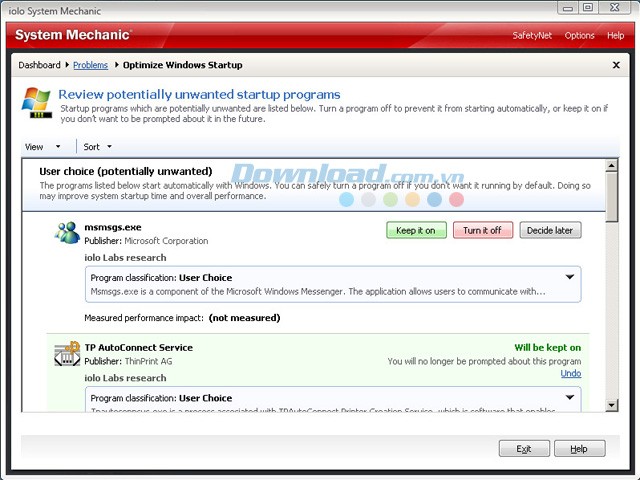Click the scrollbar down arrow
This screenshot has width=640, height=480.
tap(611, 403)
